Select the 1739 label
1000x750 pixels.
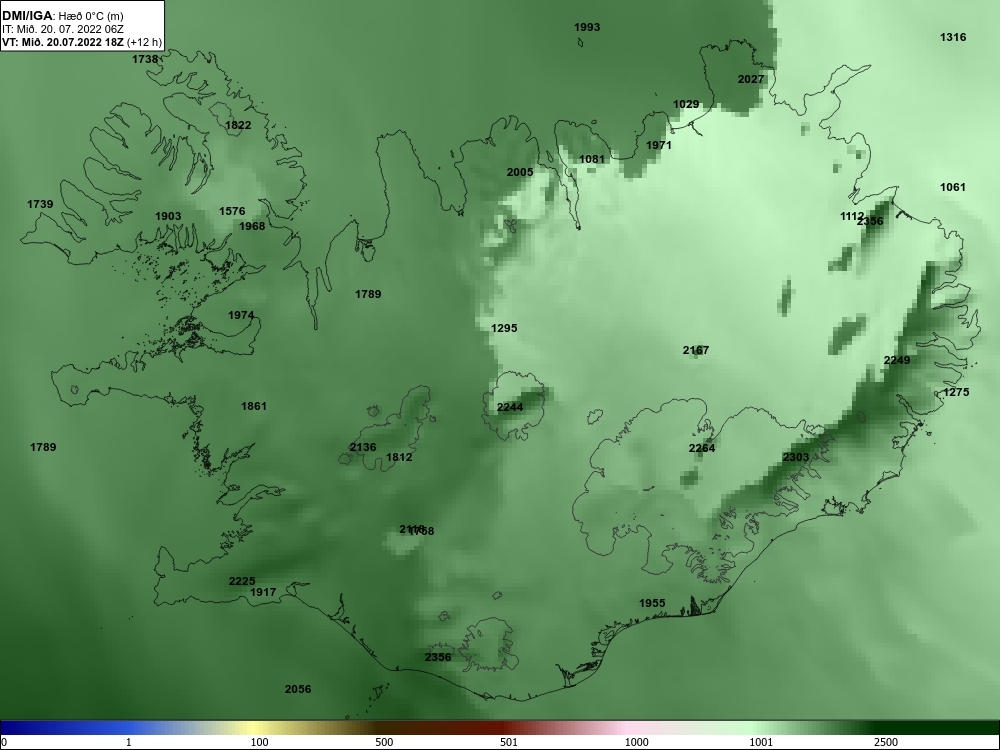[40, 204]
